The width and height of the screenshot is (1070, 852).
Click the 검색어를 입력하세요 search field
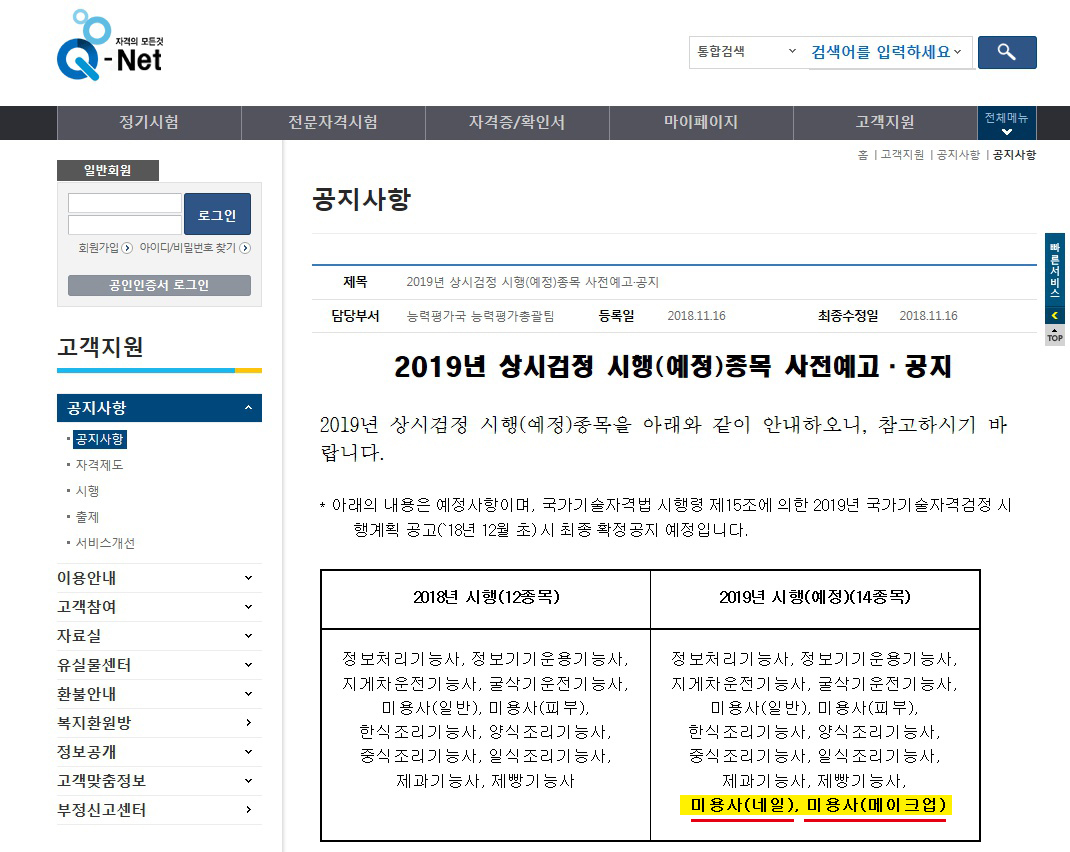(885, 52)
